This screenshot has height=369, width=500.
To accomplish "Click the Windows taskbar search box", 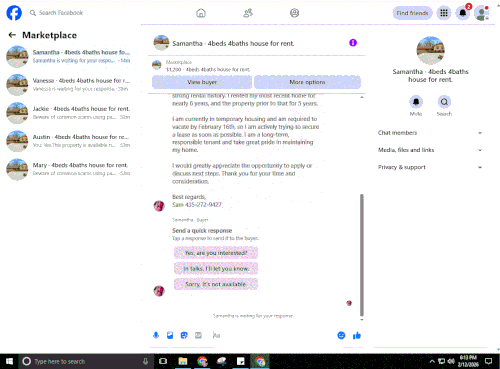I will (x=85, y=361).
